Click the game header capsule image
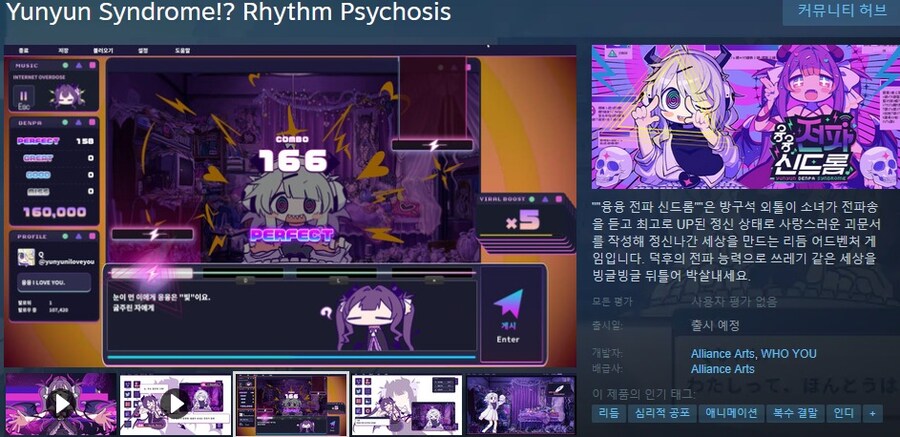 743,116
